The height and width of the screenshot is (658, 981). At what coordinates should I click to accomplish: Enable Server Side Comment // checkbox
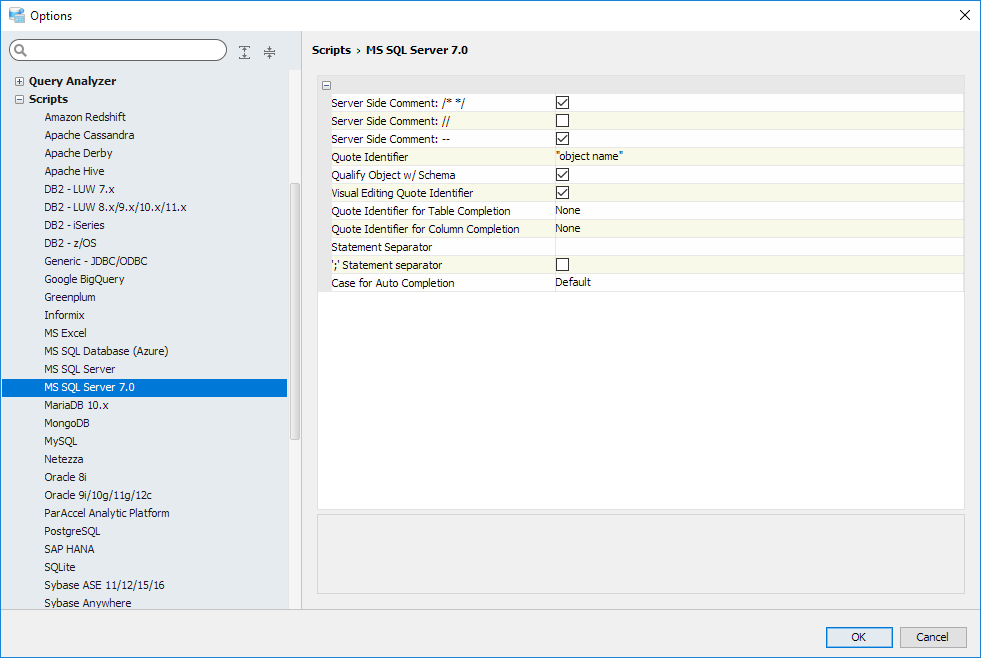tap(562, 121)
